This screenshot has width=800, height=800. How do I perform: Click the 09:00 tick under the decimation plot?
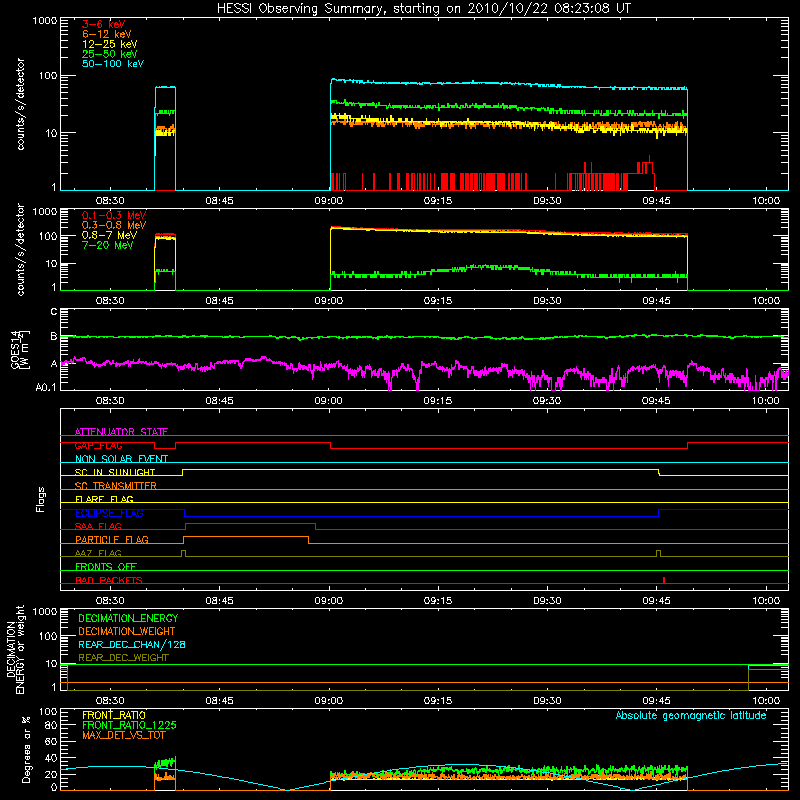329,701
